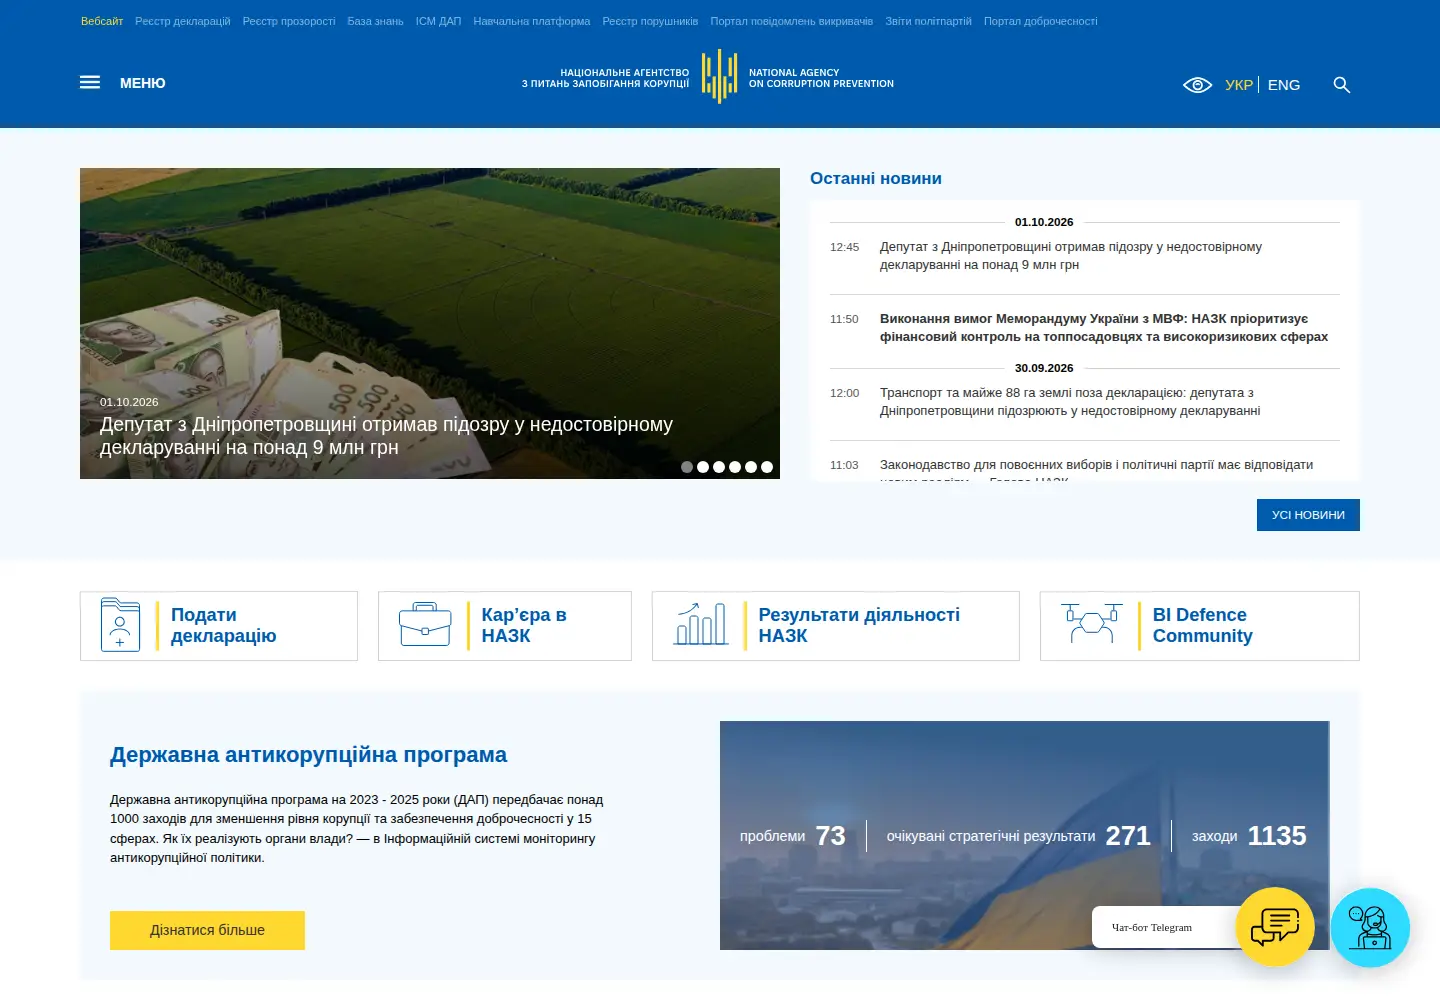
Task: Open Реєстр прозорості in top bar
Action: (289, 21)
